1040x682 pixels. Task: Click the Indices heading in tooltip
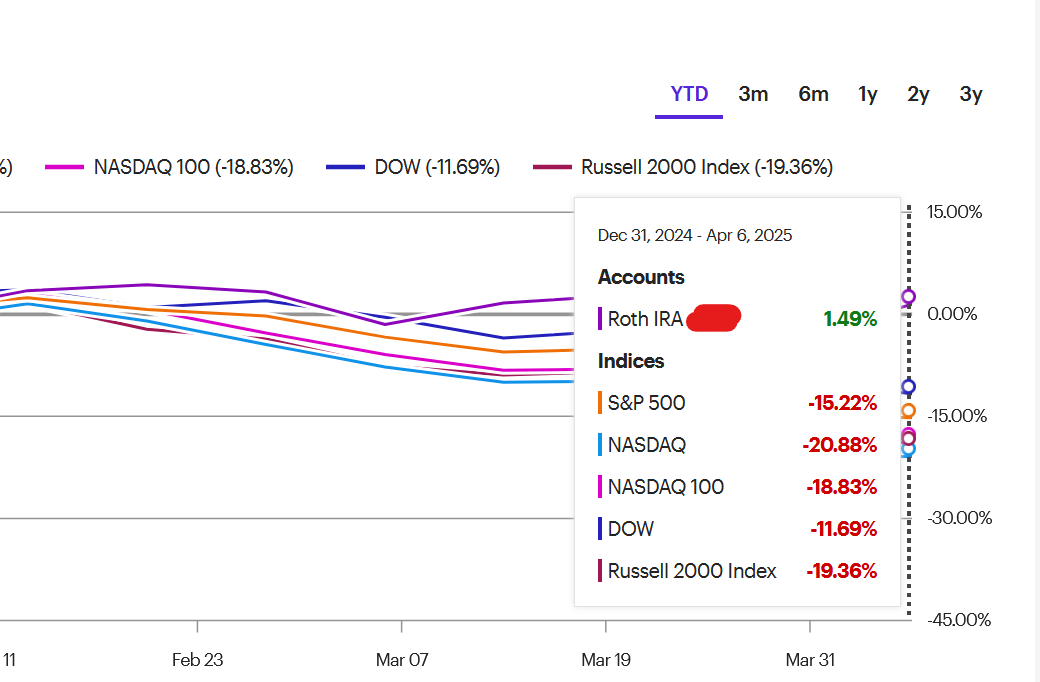click(x=631, y=361)
